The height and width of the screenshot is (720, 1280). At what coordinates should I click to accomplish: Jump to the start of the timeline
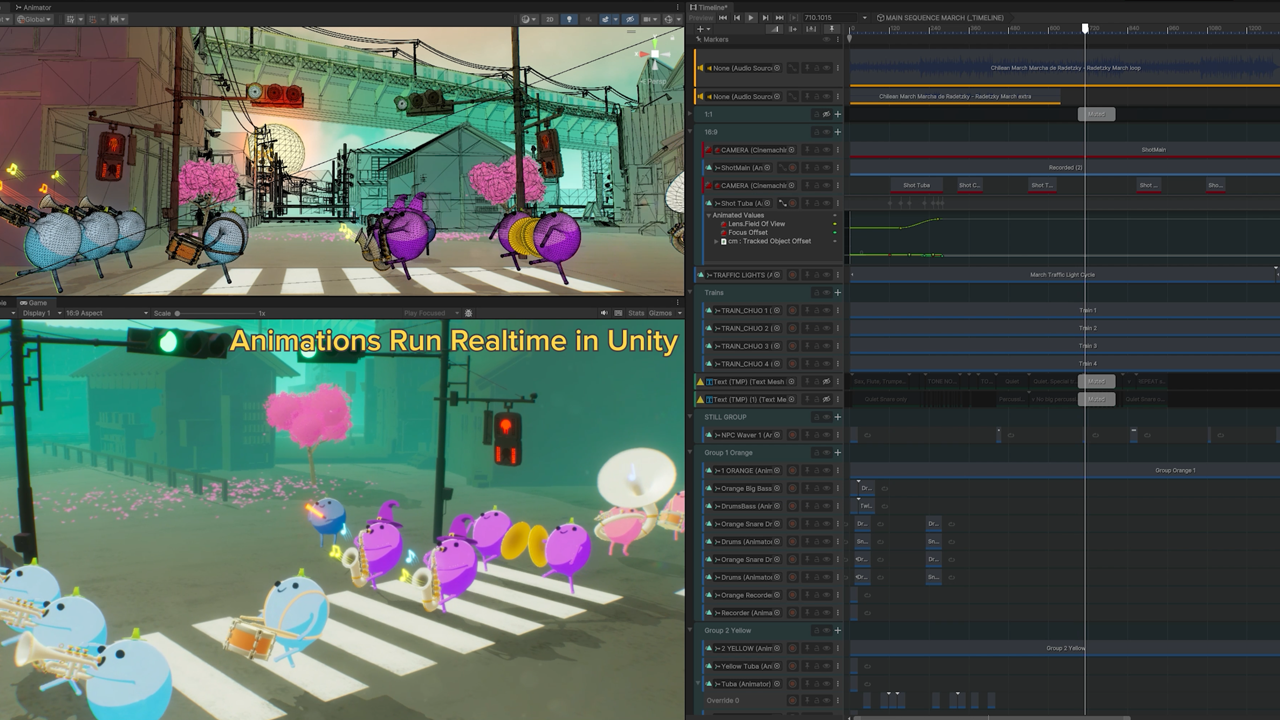pos(723,17)
